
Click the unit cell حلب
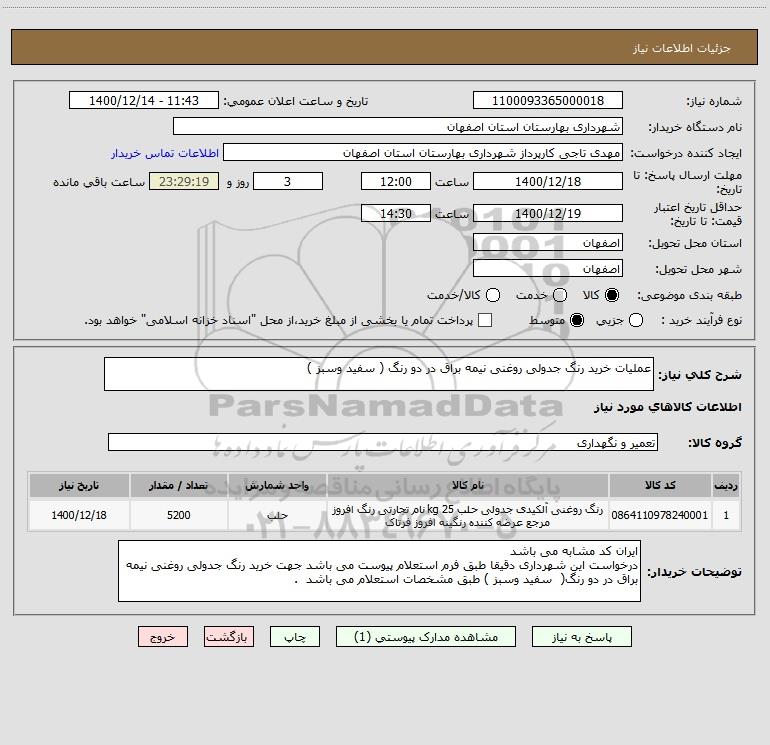click(277, 515)
